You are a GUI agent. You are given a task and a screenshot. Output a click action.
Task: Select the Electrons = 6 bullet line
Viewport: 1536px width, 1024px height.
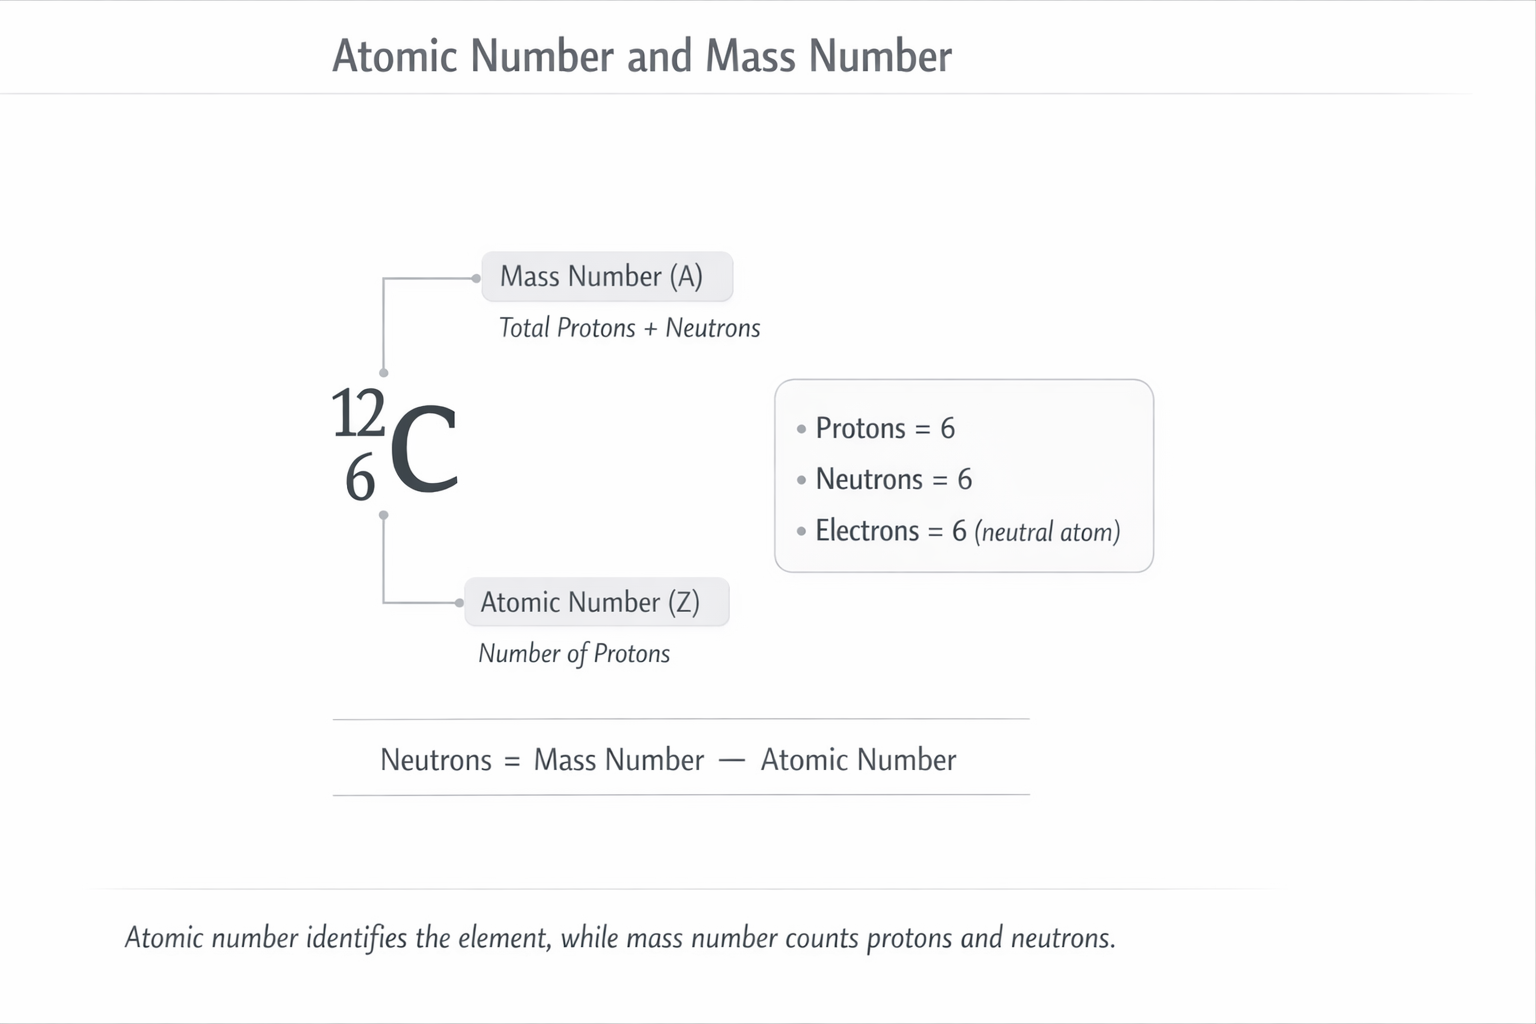click(x=958, y=531)
